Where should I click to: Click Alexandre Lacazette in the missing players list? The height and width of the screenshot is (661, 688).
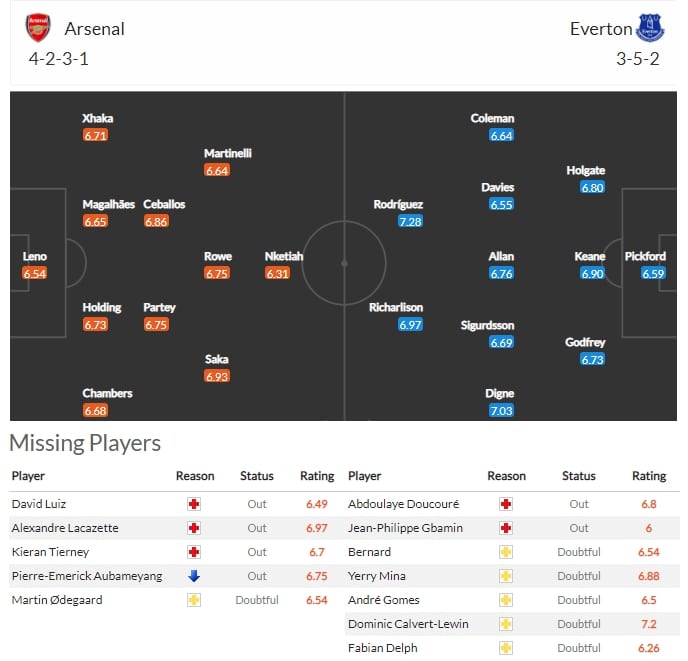point(65,528)
